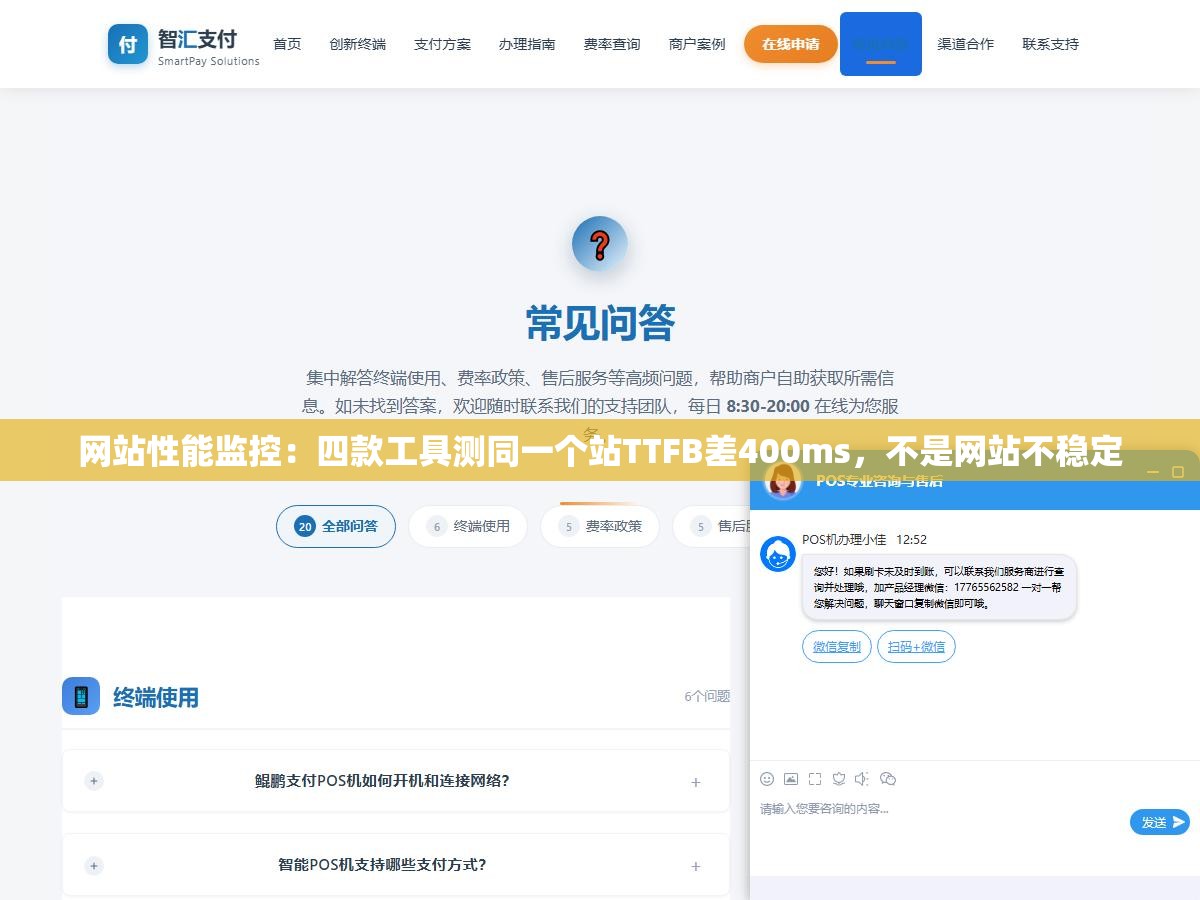This screenshot has width=1200, height=900.
Task: Click the SmartPay 付 logo icon
Action: tap(127, 44)
